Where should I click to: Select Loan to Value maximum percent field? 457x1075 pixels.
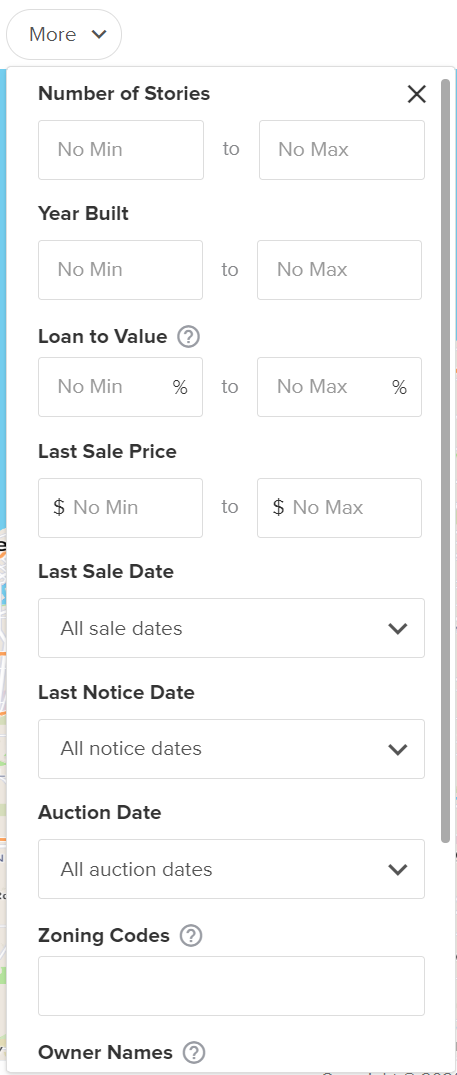coord(340,387)
